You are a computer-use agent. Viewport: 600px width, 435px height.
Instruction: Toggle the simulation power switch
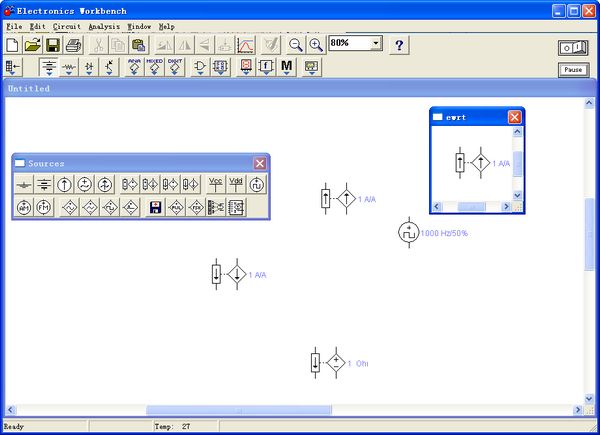tap(572, 48)
